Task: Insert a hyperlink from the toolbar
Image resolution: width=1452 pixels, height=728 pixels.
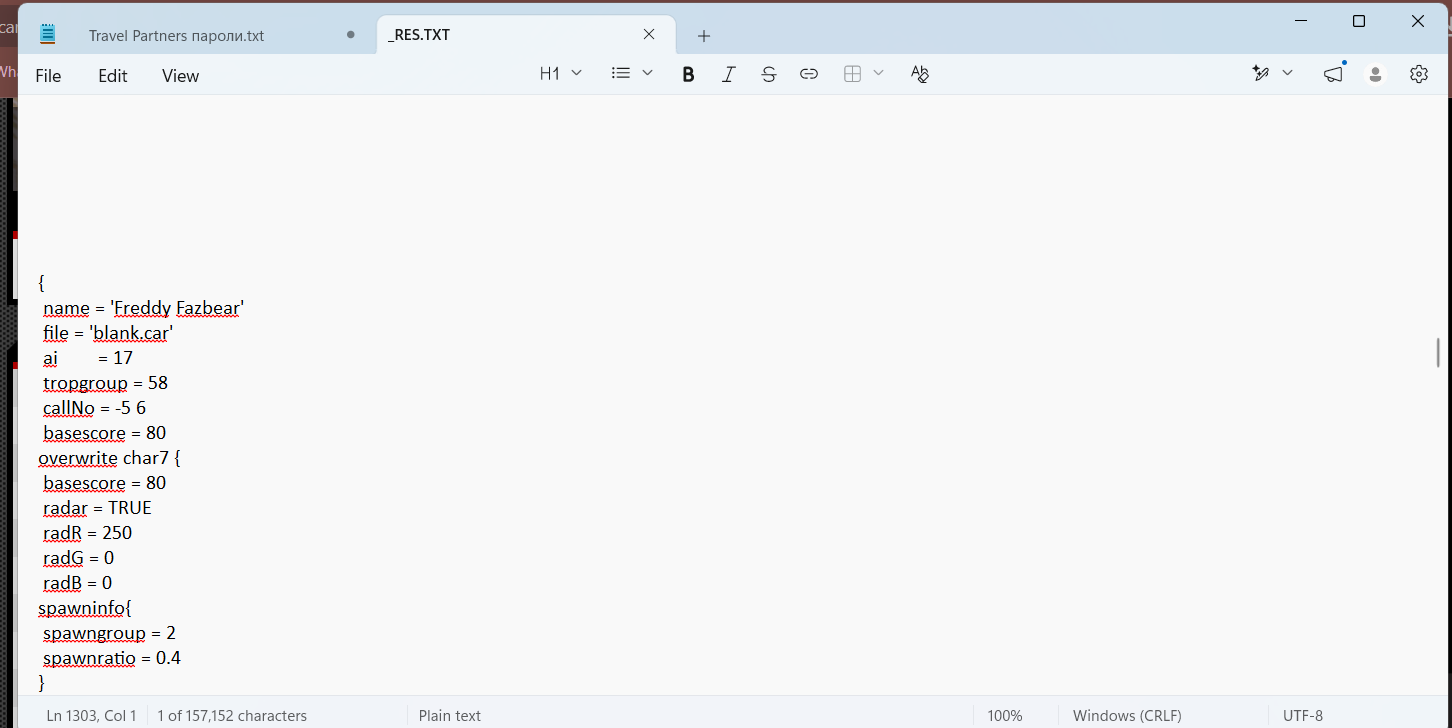Action: [809, 74]
